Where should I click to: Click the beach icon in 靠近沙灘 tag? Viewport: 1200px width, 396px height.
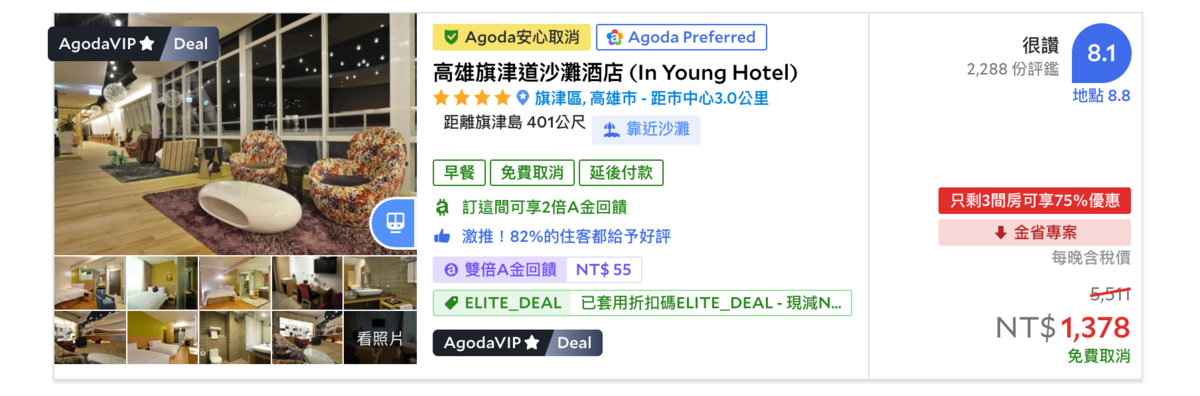[611, 130]
